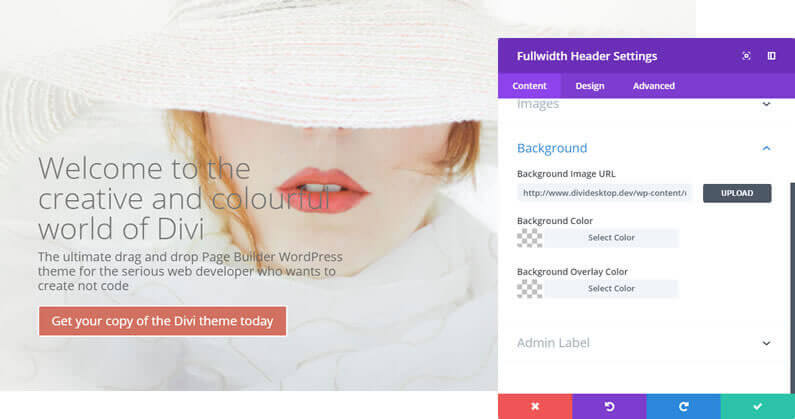Screen dimensions: 795x419
Task: Click the snap modal to sidebar icon
Action: click(771, 56)
